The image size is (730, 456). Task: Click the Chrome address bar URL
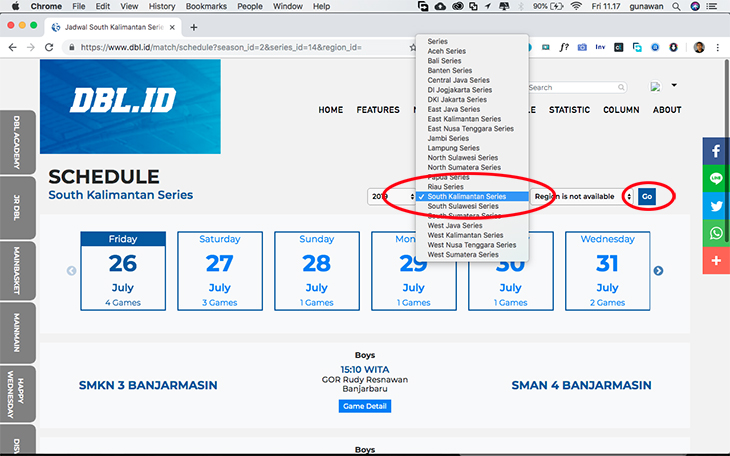pos(221,47)
